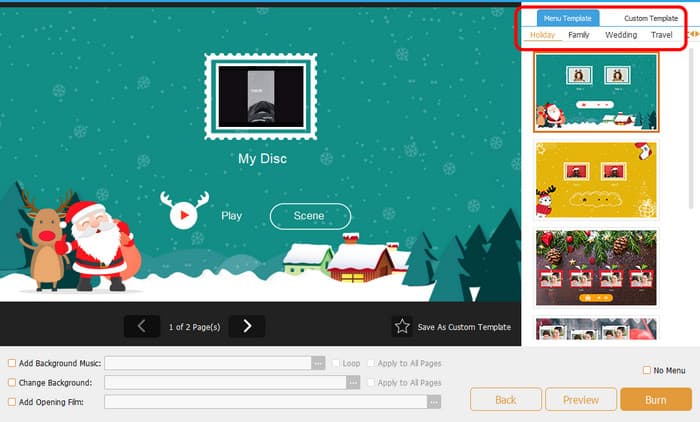Click the Scene button in menu
The height and width of the screenshot is (422, 700).
[310, 216]
